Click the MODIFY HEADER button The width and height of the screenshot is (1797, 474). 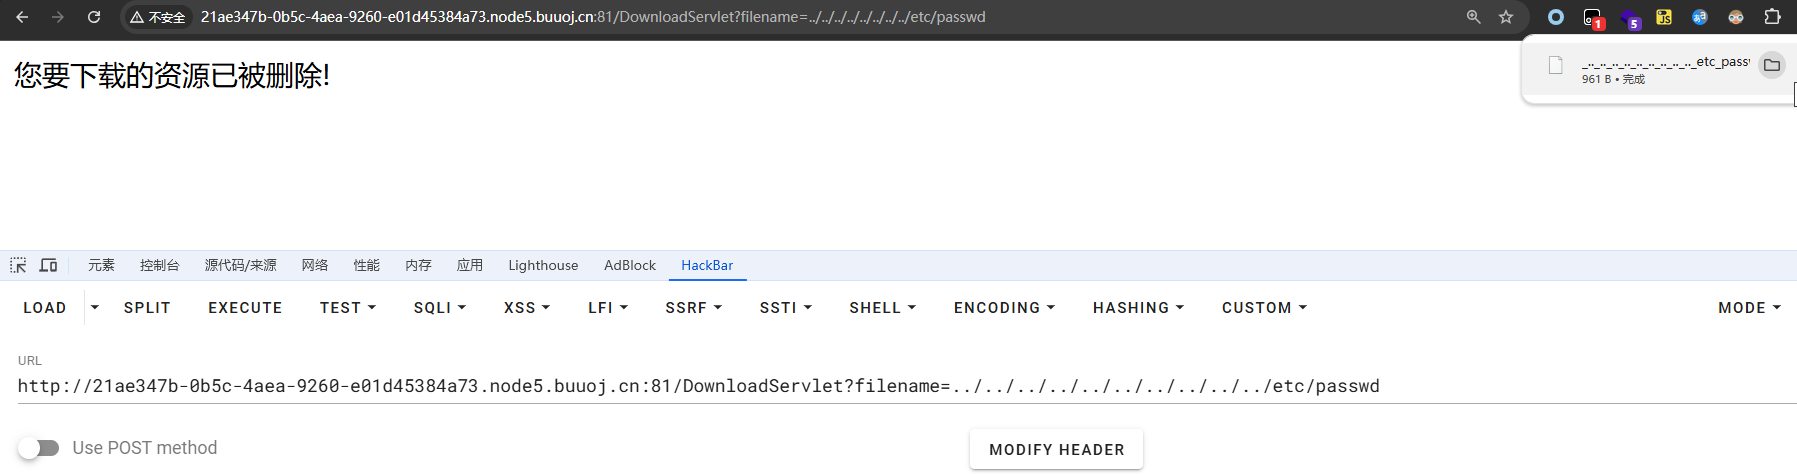point(1056,450)
